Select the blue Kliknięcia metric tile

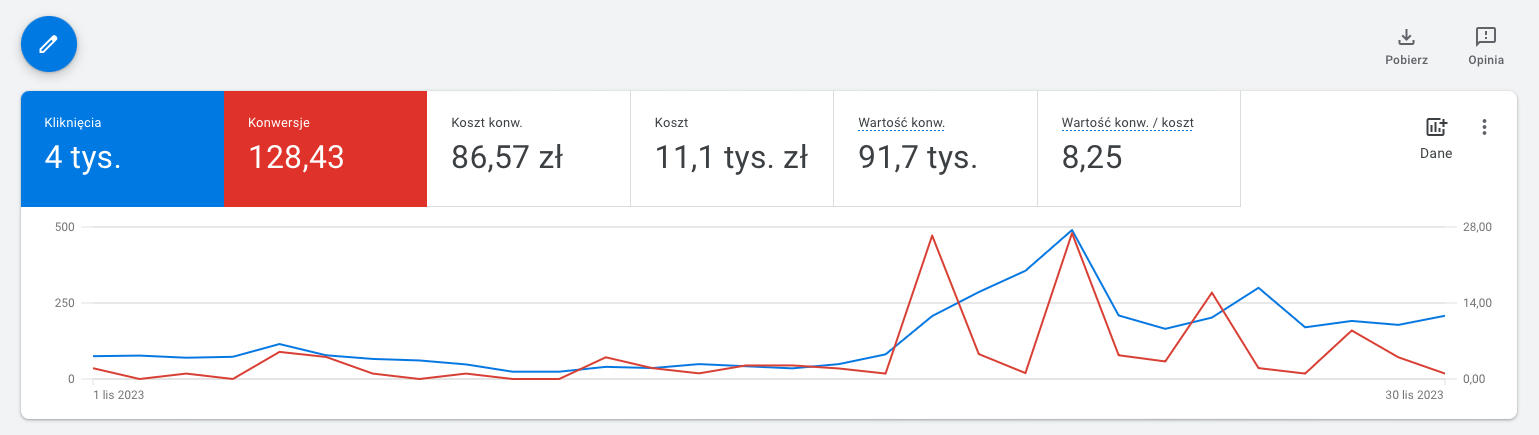click(122, 149)
